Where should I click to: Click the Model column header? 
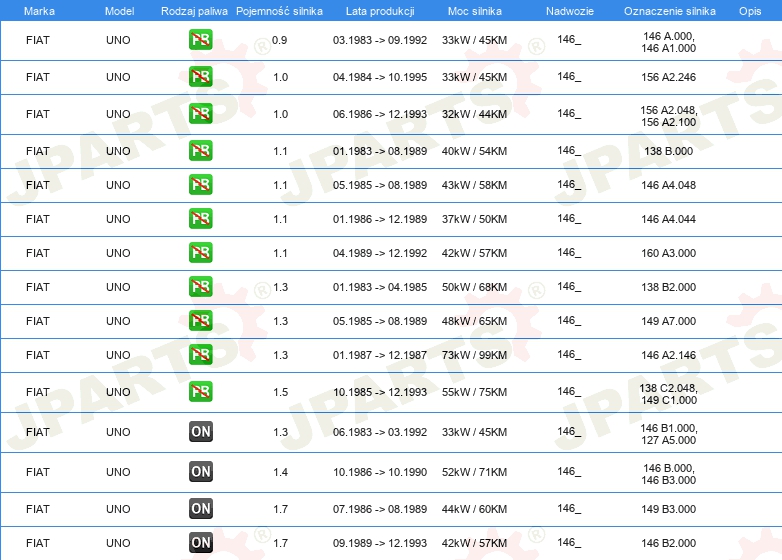[x=119, y=11]
